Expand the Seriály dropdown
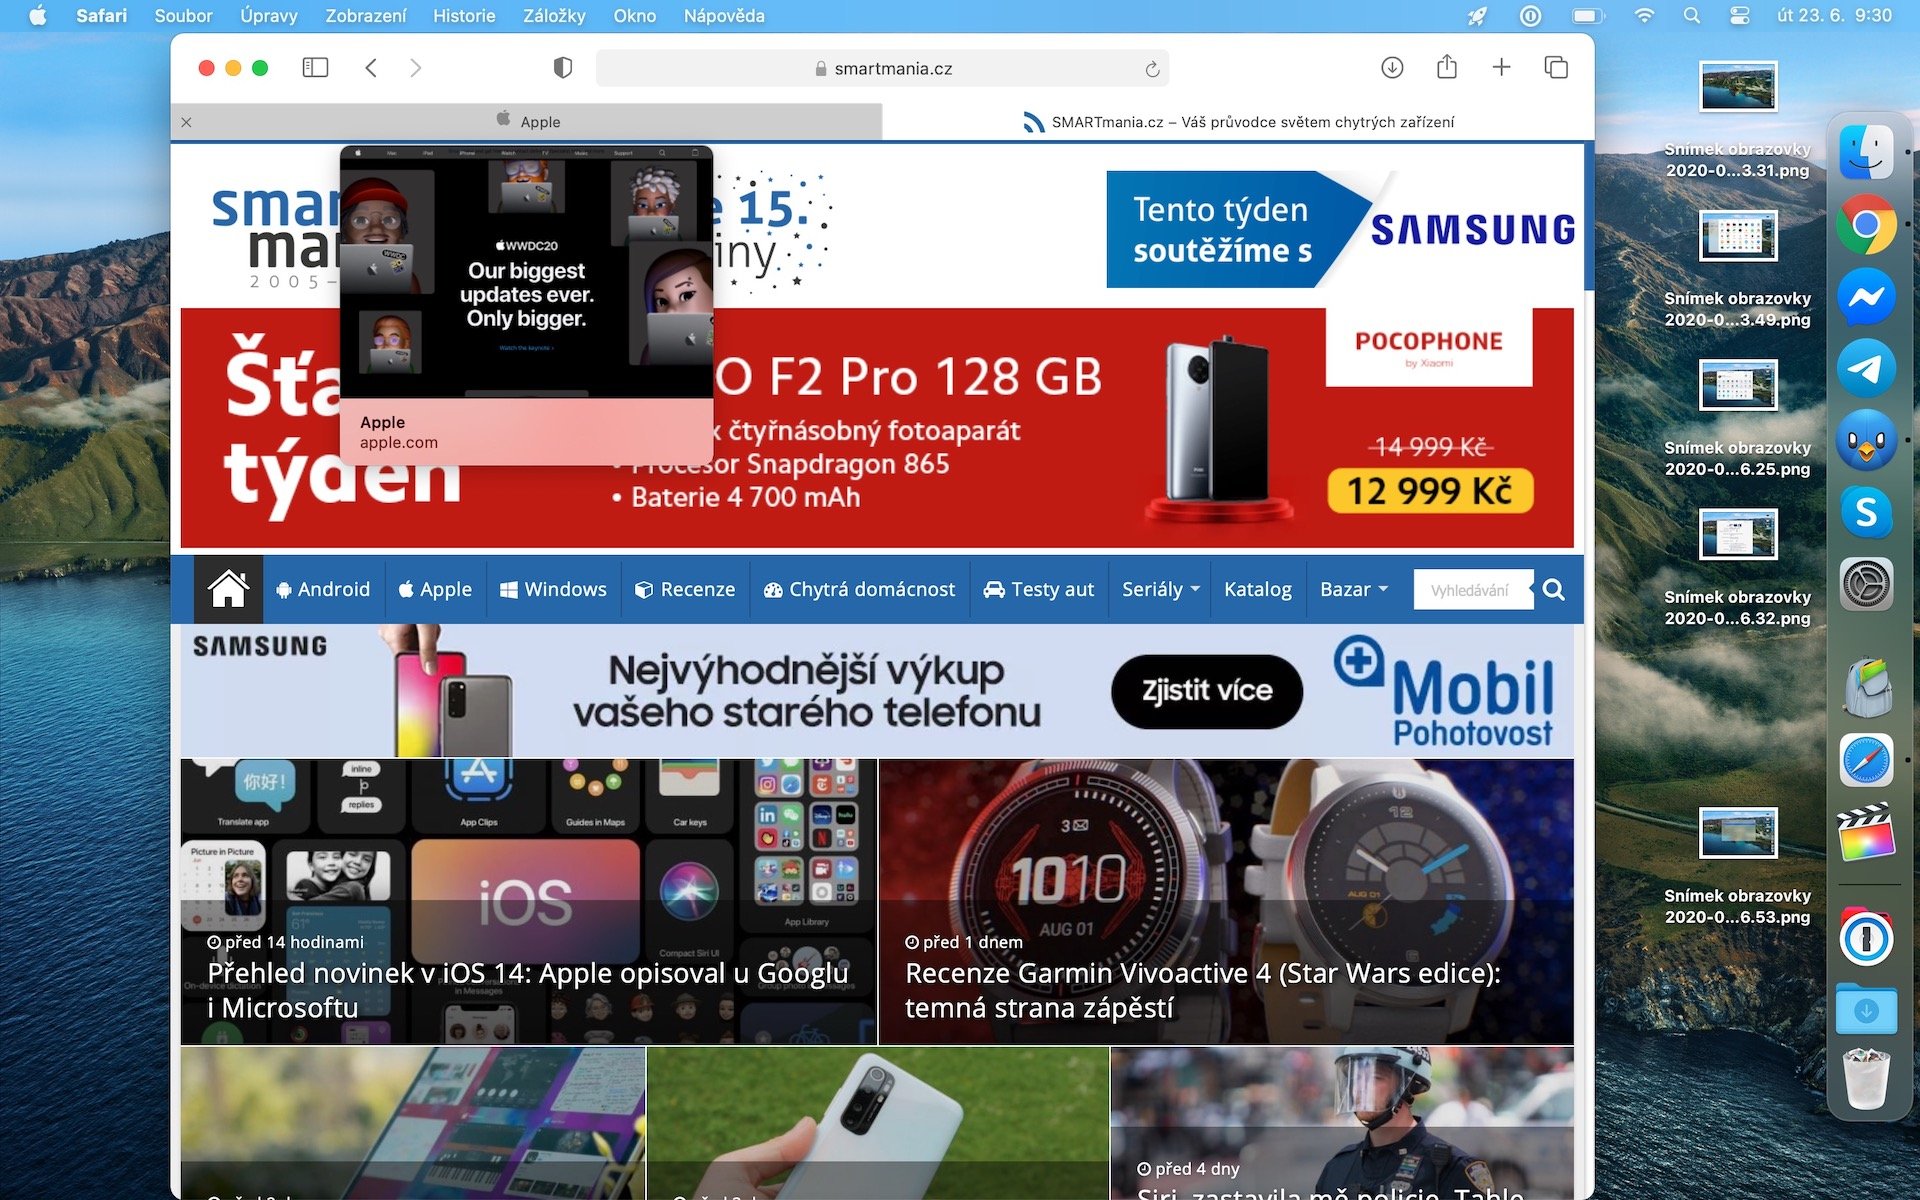Screen dimensions: 1920x1200 [1160, 589]
